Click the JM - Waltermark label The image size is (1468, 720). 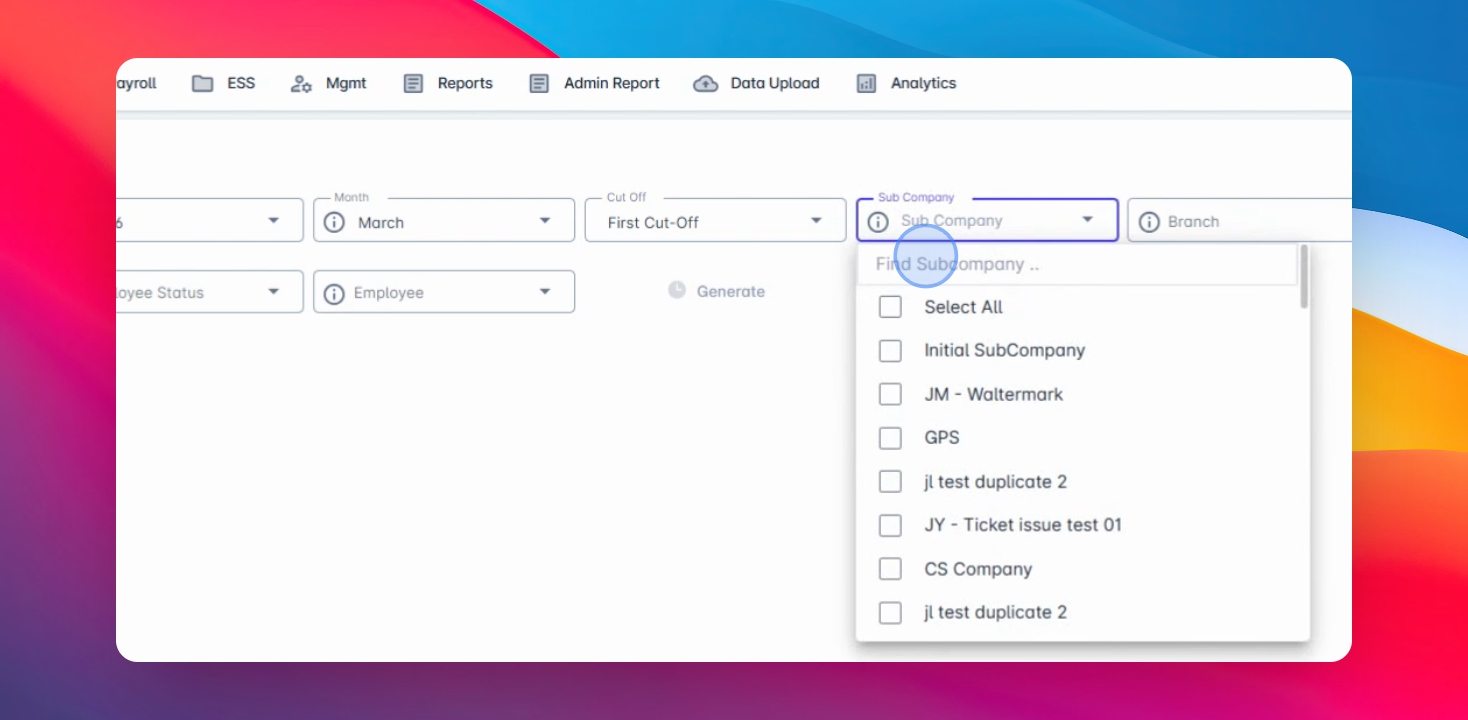[993, 395]
